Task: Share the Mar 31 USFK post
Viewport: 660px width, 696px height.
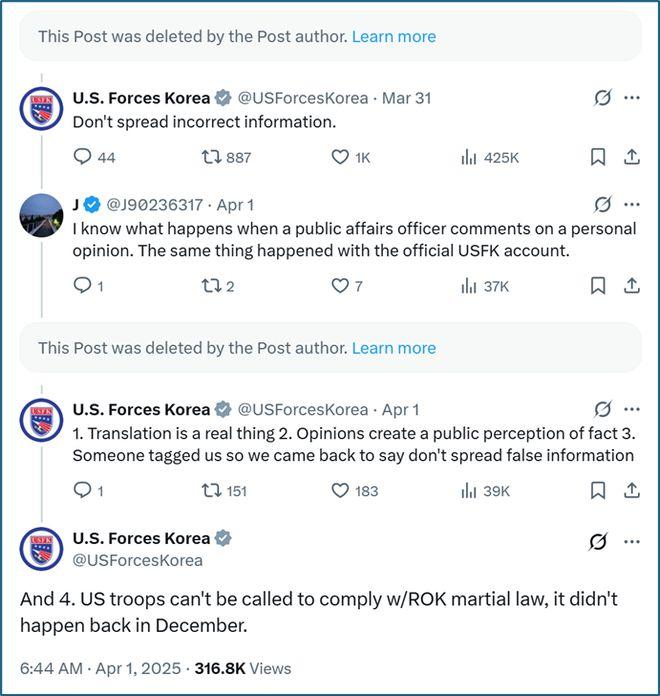Action: [632, 157]
